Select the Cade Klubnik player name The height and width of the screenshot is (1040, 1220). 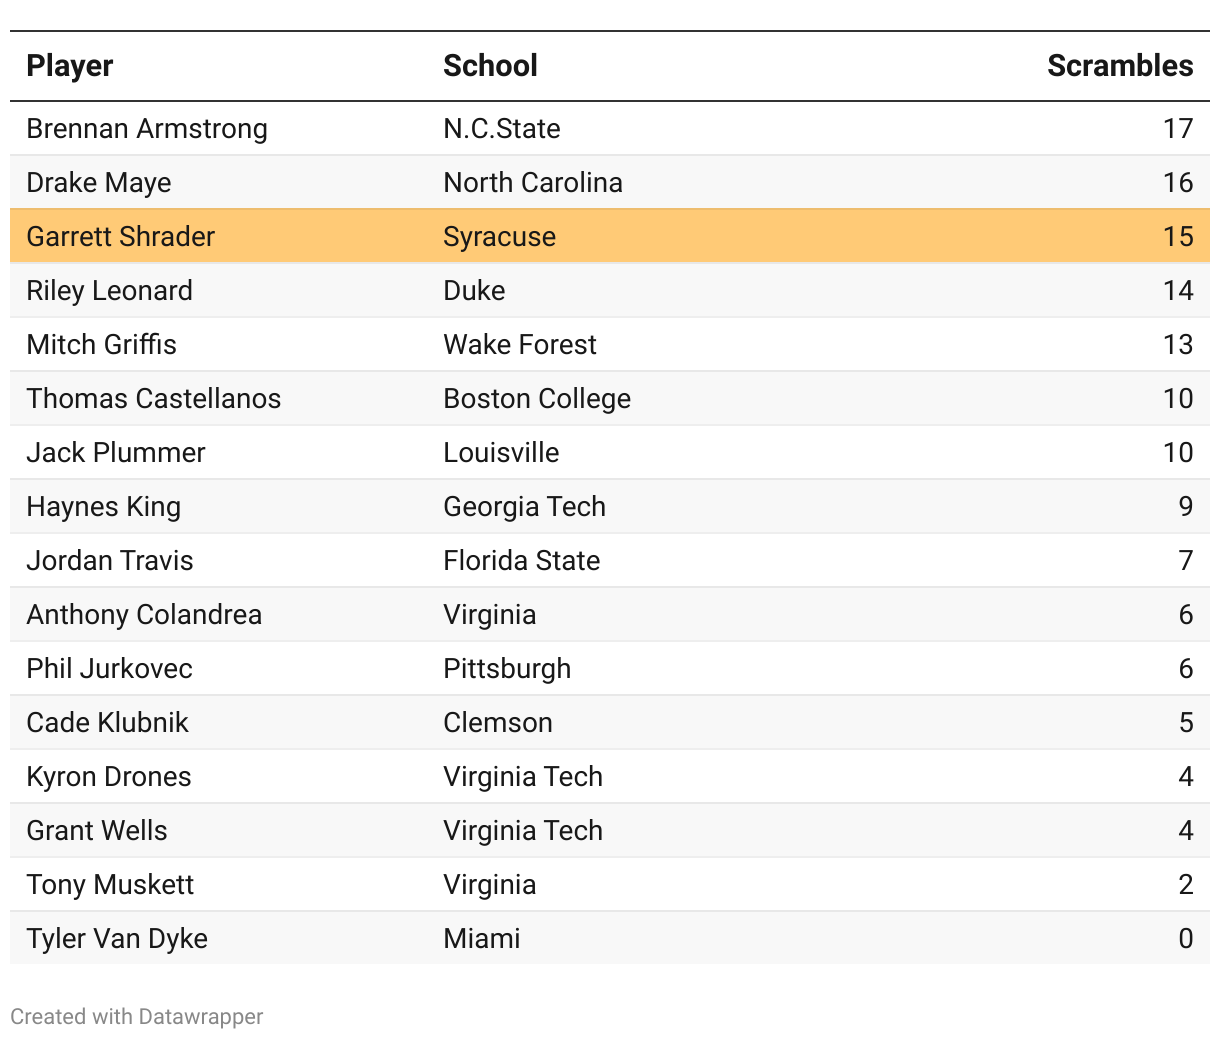coord(108,723)
